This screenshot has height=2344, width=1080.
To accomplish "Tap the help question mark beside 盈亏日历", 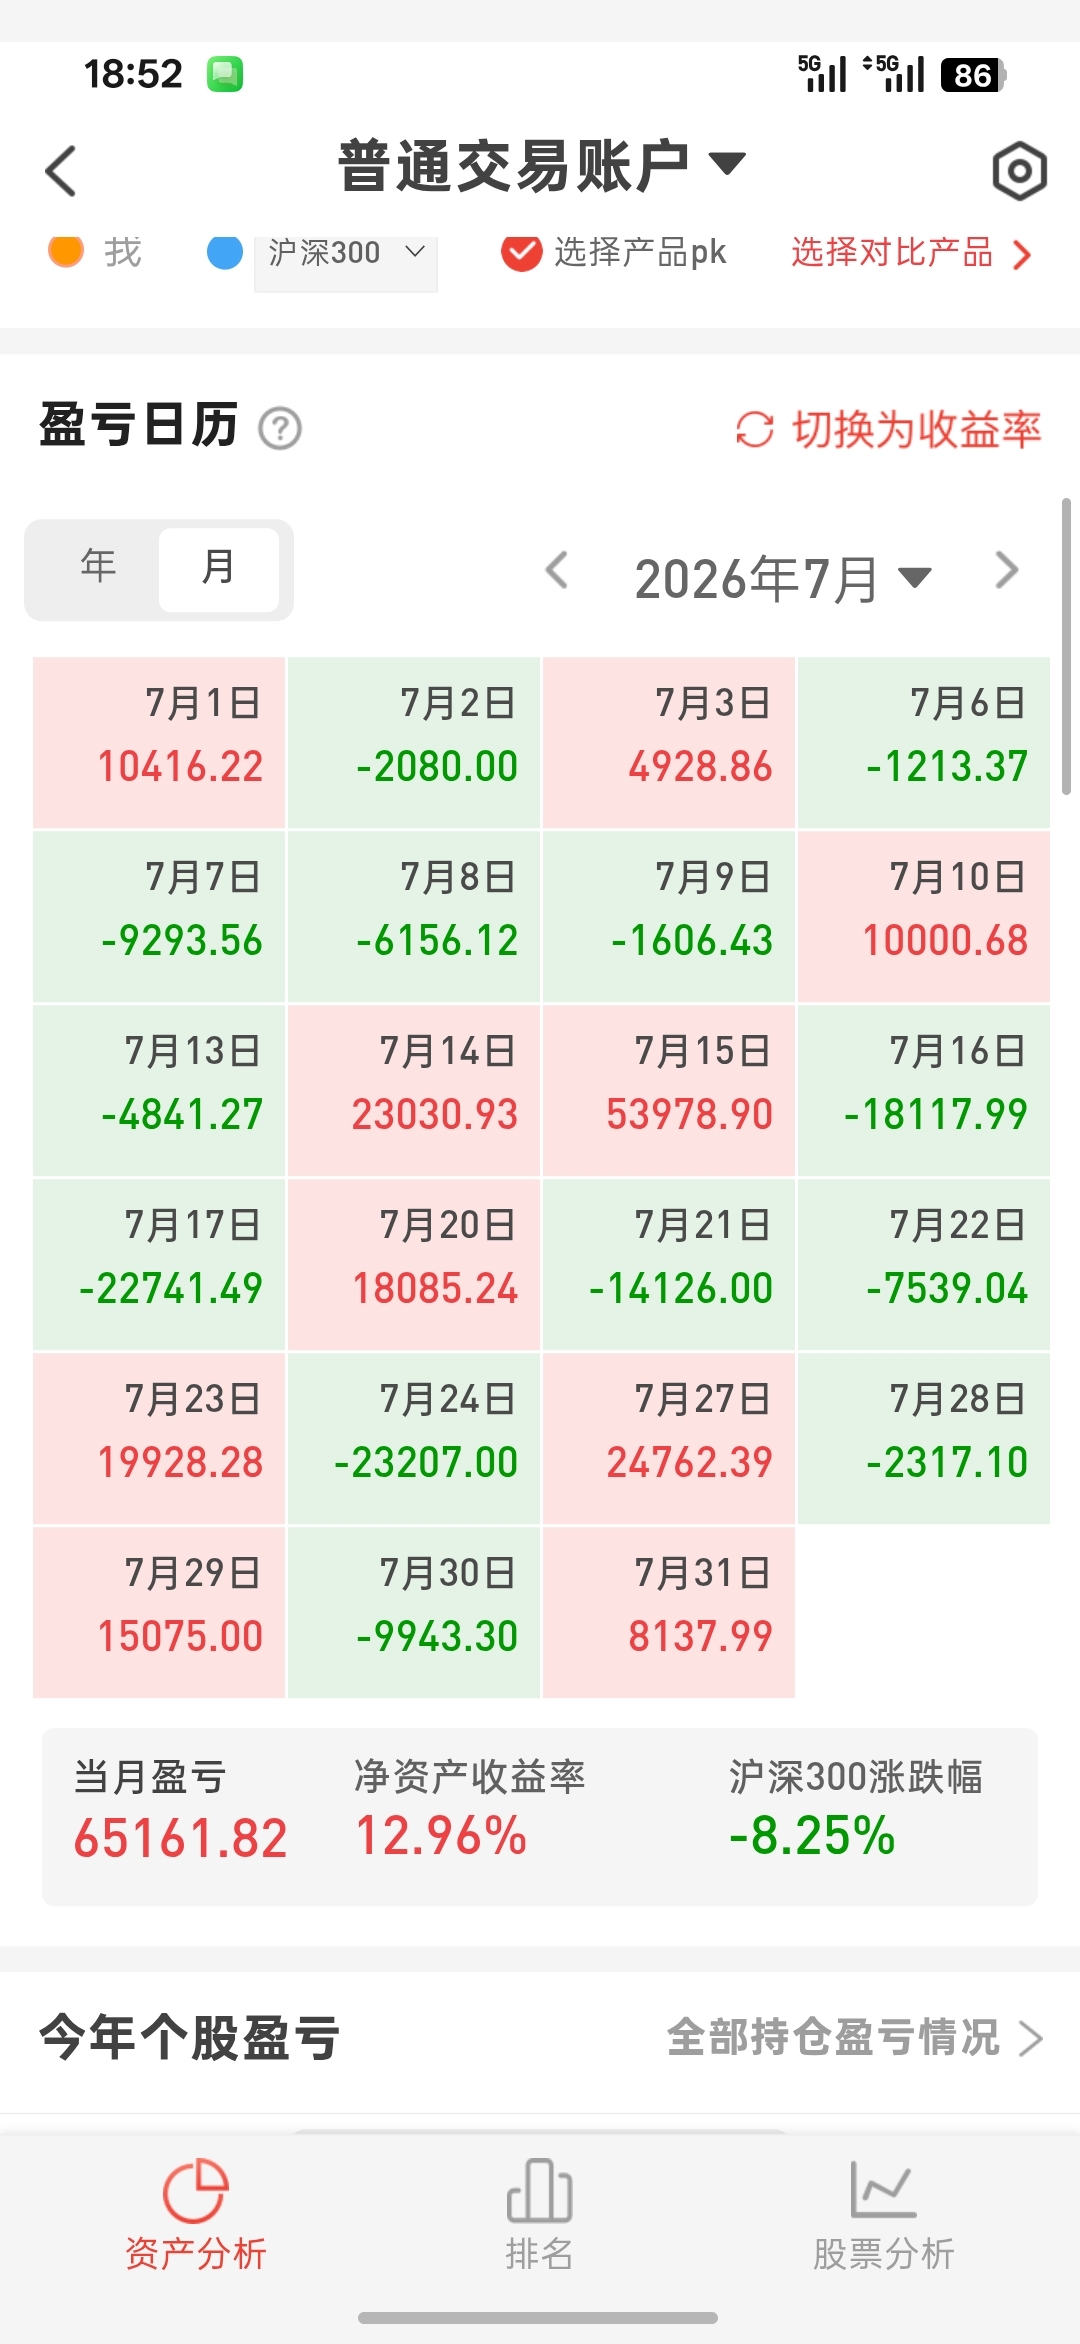I will tap(280, 429).
